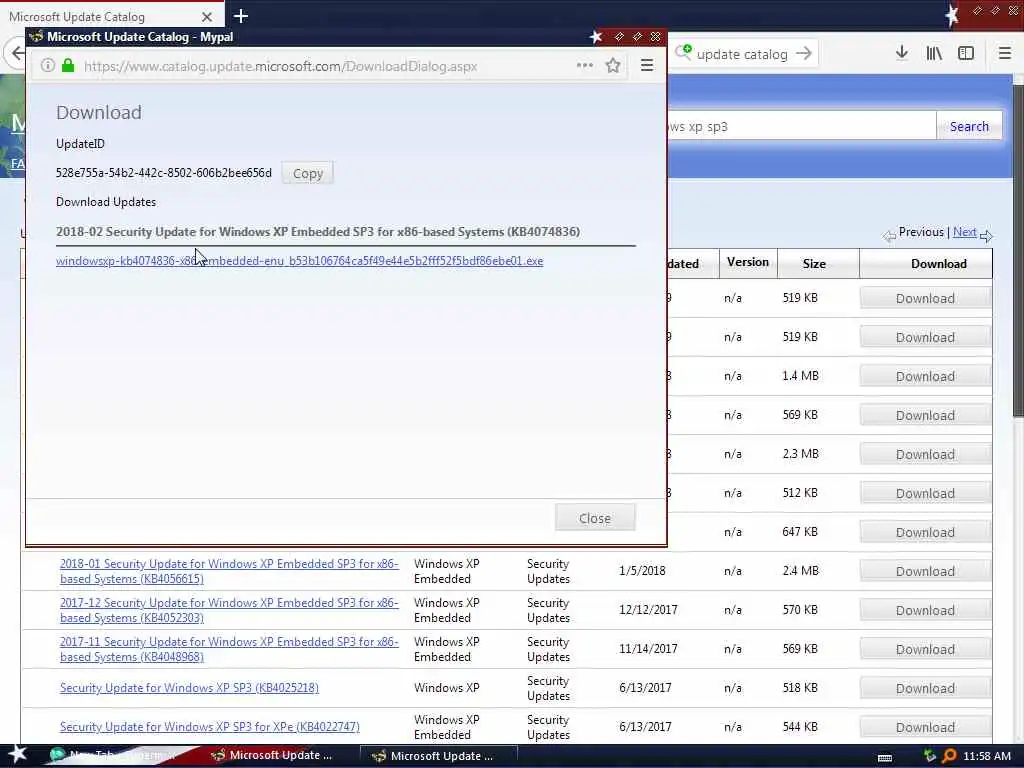Open the 2018-01 Security Update KB4056615 link
The height and width of the screenshot is (768, 1024).
coord(229,571)
